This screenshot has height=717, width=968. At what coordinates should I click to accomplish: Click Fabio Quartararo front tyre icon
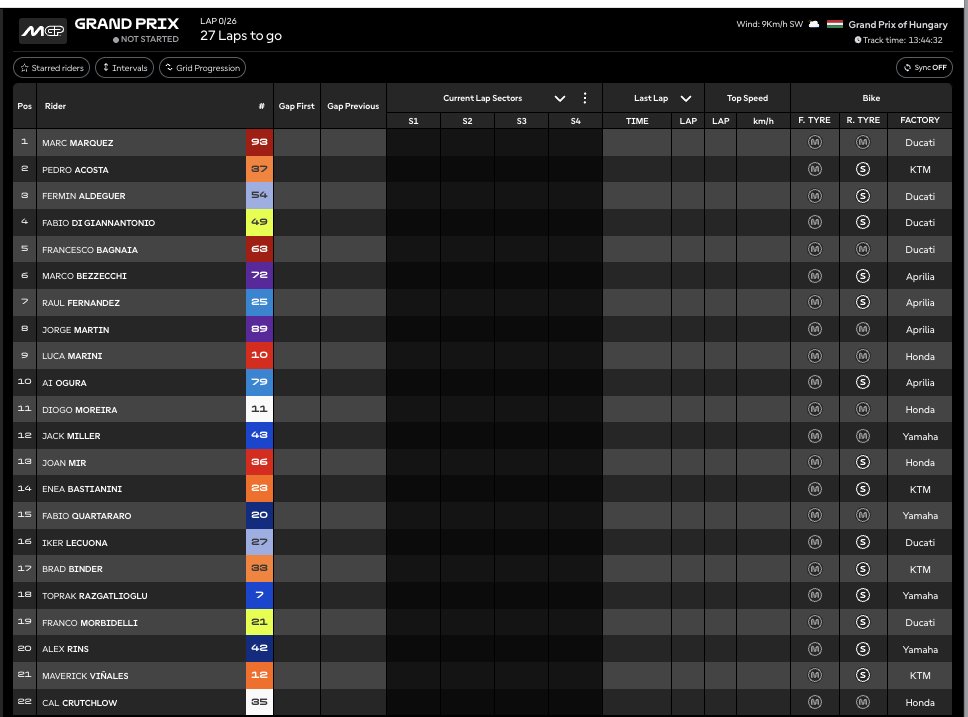(815, 516)
